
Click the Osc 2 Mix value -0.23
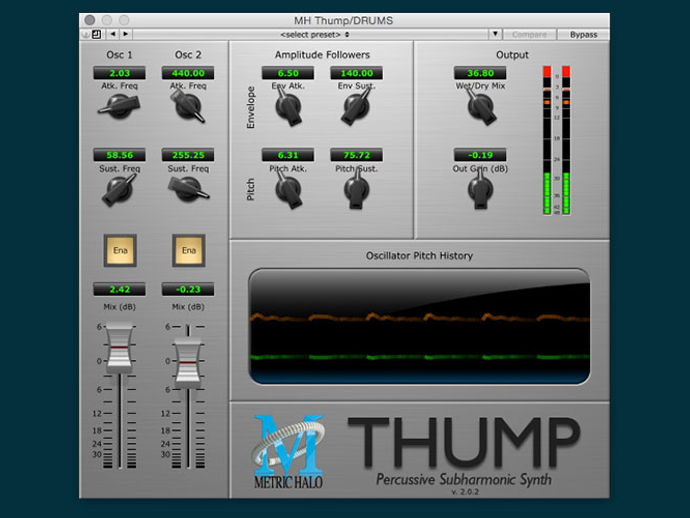pos(188,289)
